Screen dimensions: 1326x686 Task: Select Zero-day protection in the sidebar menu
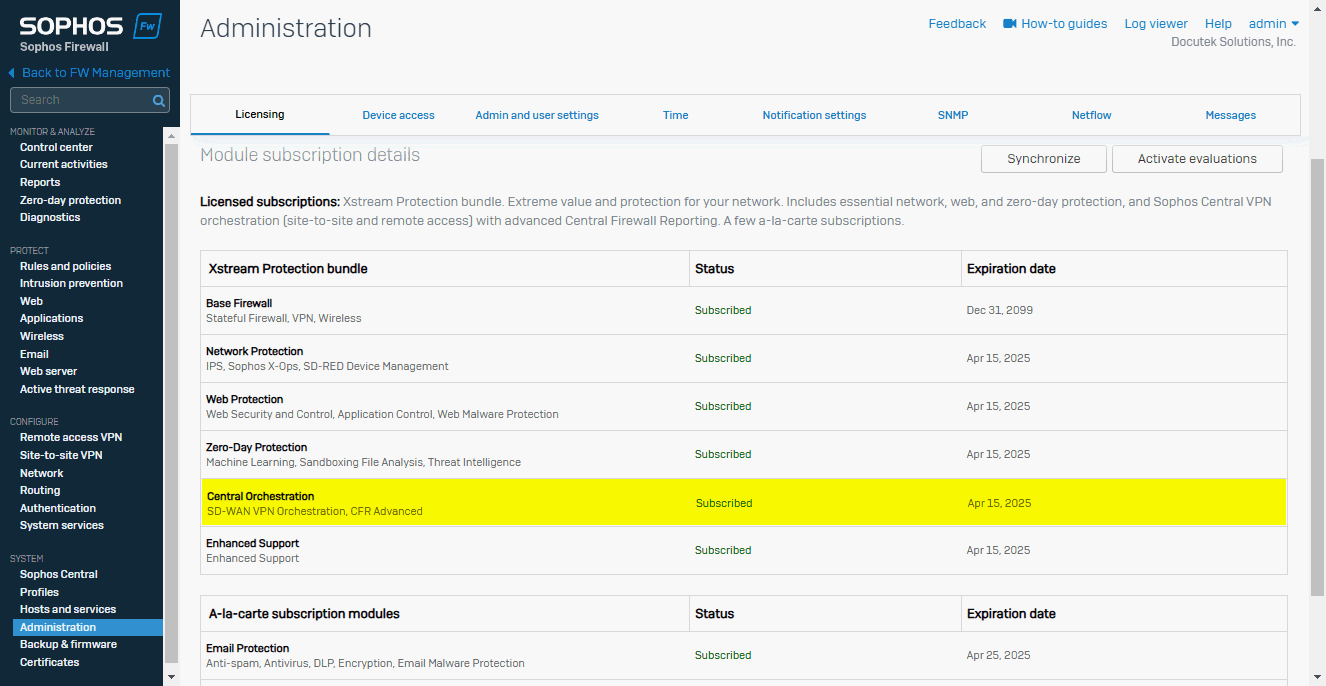click(70, 200)
